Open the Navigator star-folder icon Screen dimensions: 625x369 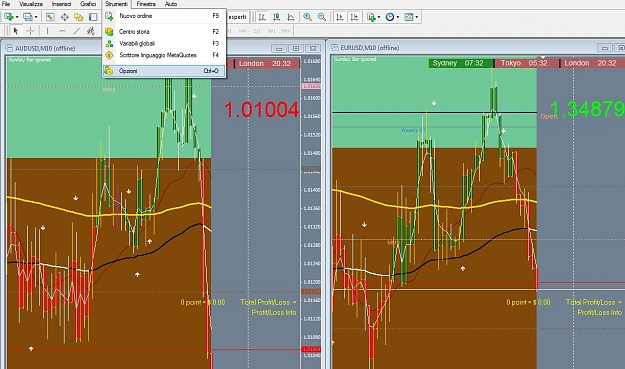(x=79, y=17)
